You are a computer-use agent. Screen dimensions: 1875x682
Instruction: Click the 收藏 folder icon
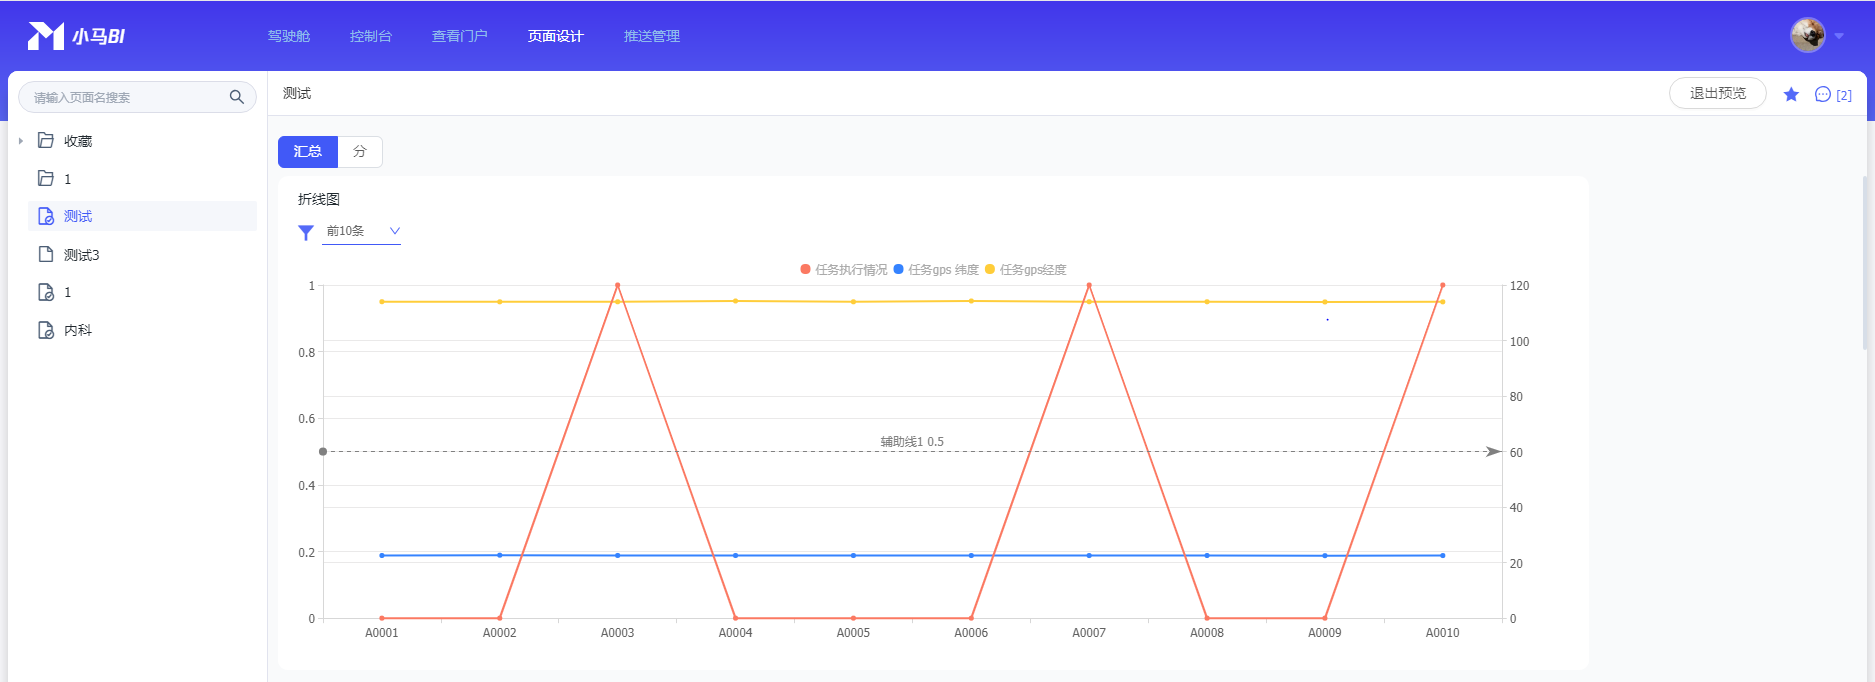pyautogui.click(x=46, y=140)
